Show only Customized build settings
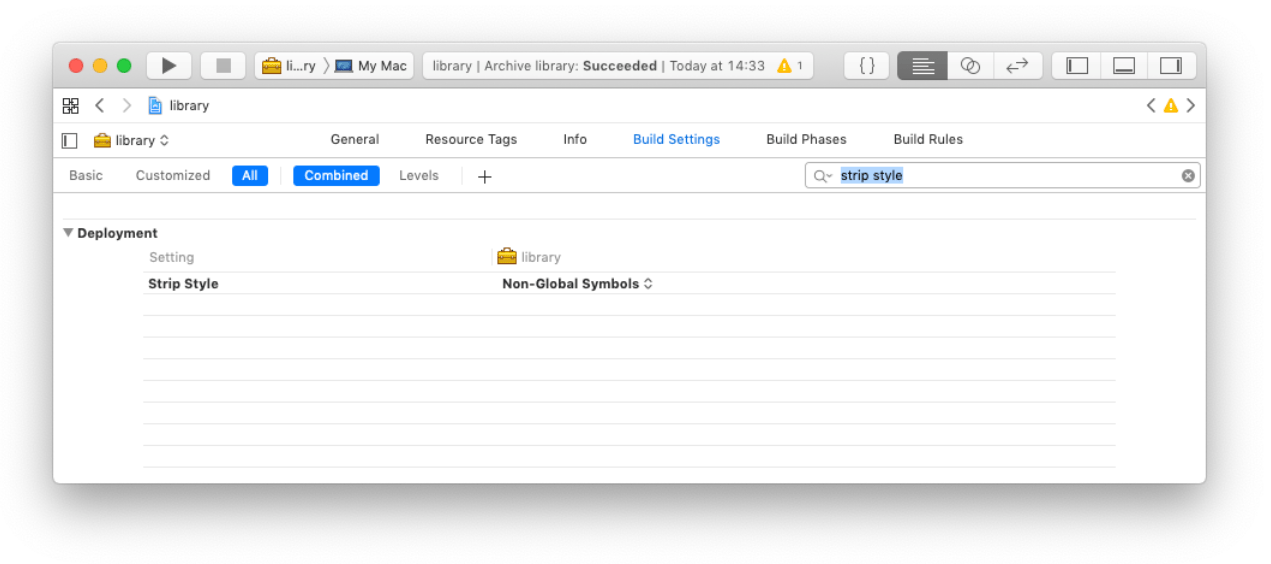Image resolution: width=1271 pixels, height=564 pixels. tap(173, 176)
